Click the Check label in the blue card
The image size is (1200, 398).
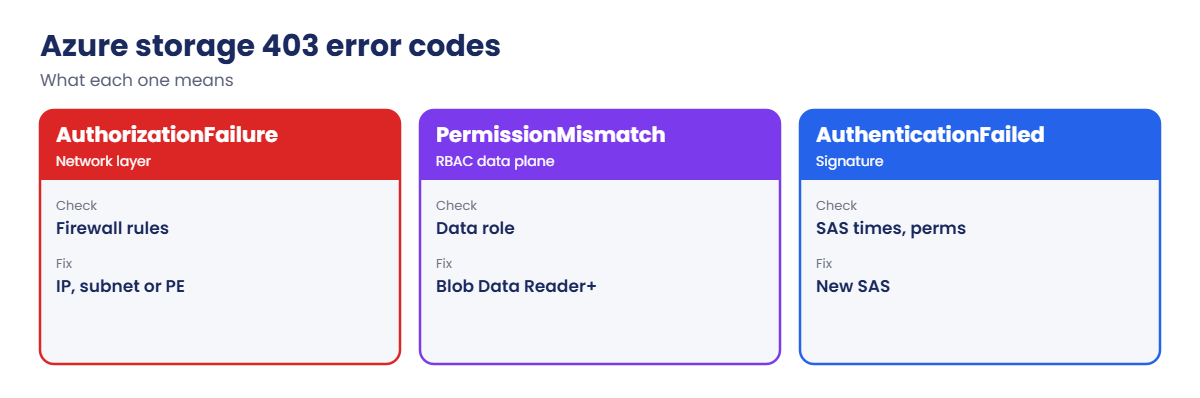click(x=836, y=206)
